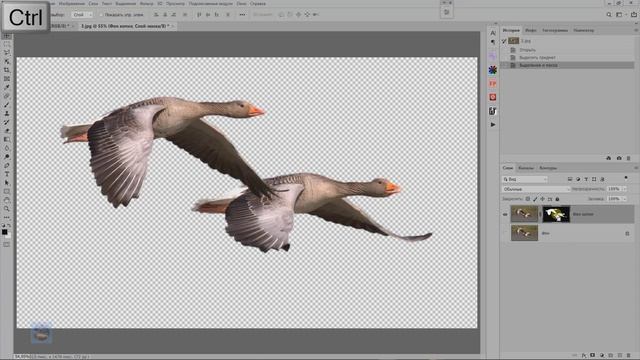Select the Lasso tool
Viewport: 640px width, 360px height.
7,53
